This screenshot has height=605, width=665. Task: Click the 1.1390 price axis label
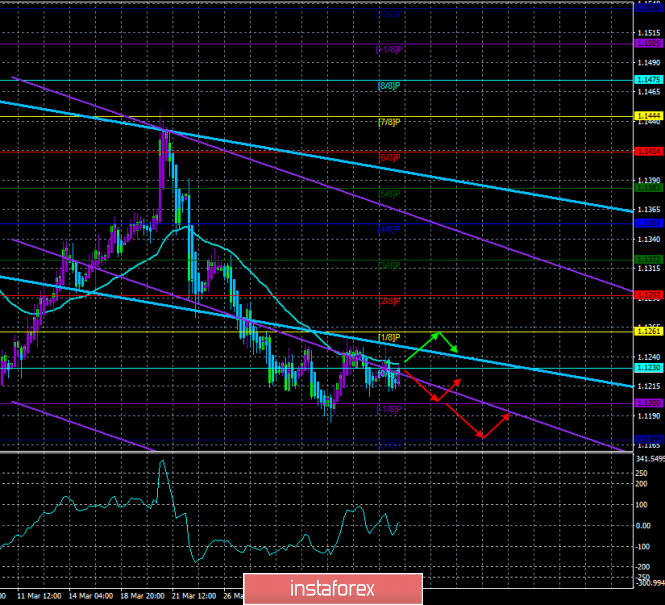pos(649,181)
